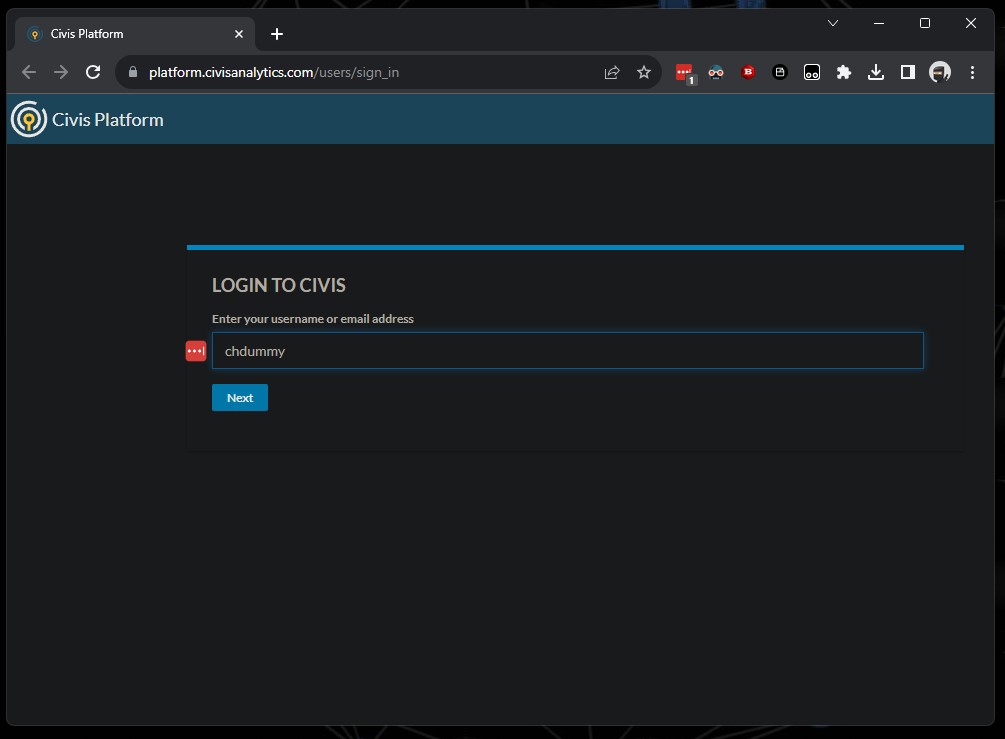The height and width of the screenshot is (739, 1005).
Task: Close the Civis Platform tab
Action: coord(239,34)
